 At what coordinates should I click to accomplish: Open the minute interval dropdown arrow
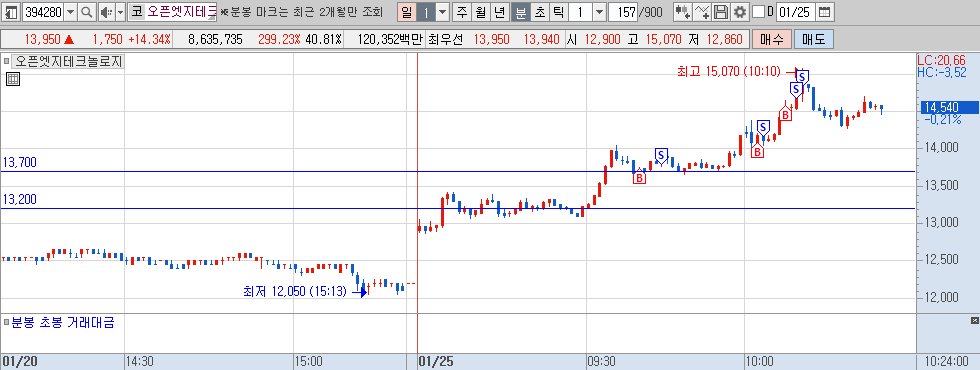pyautogui.click(x=599, y=12)
